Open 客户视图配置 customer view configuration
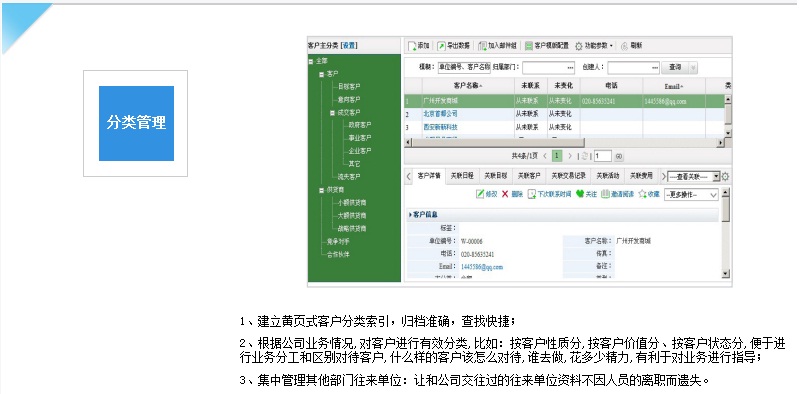 click(x=547, y=46)
